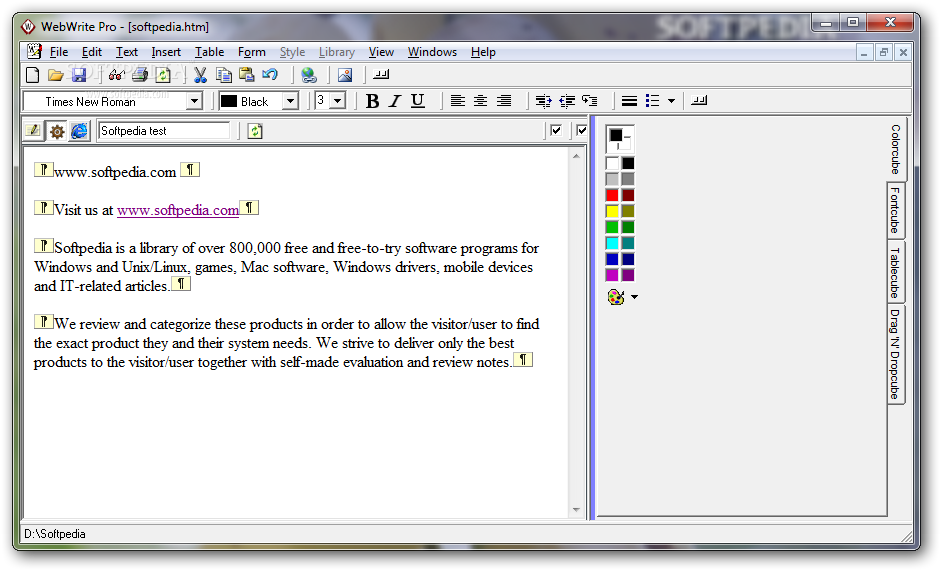941x571 pixels.
Task: Preview in Internet Explorer browser icon
Action: pos(79,131)
